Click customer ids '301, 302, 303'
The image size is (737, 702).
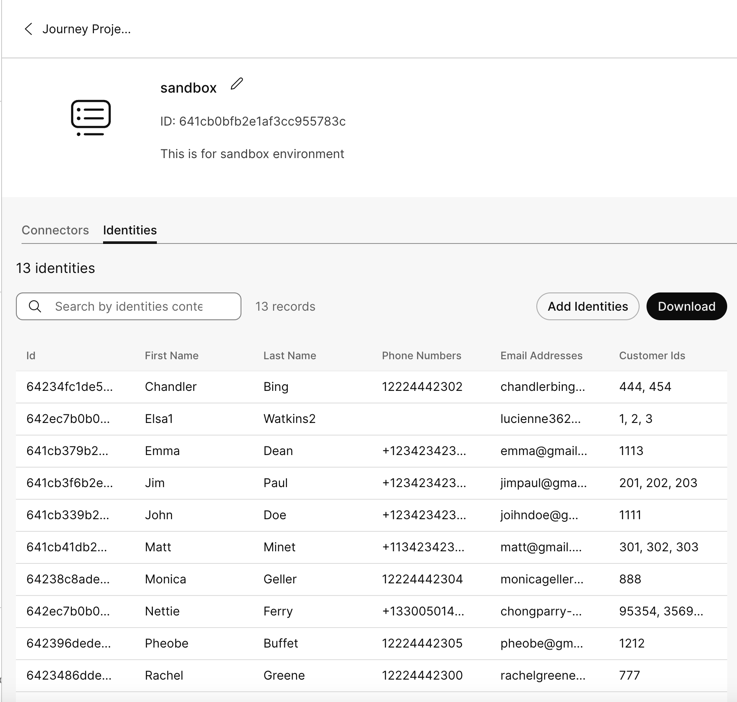point(659,547)
